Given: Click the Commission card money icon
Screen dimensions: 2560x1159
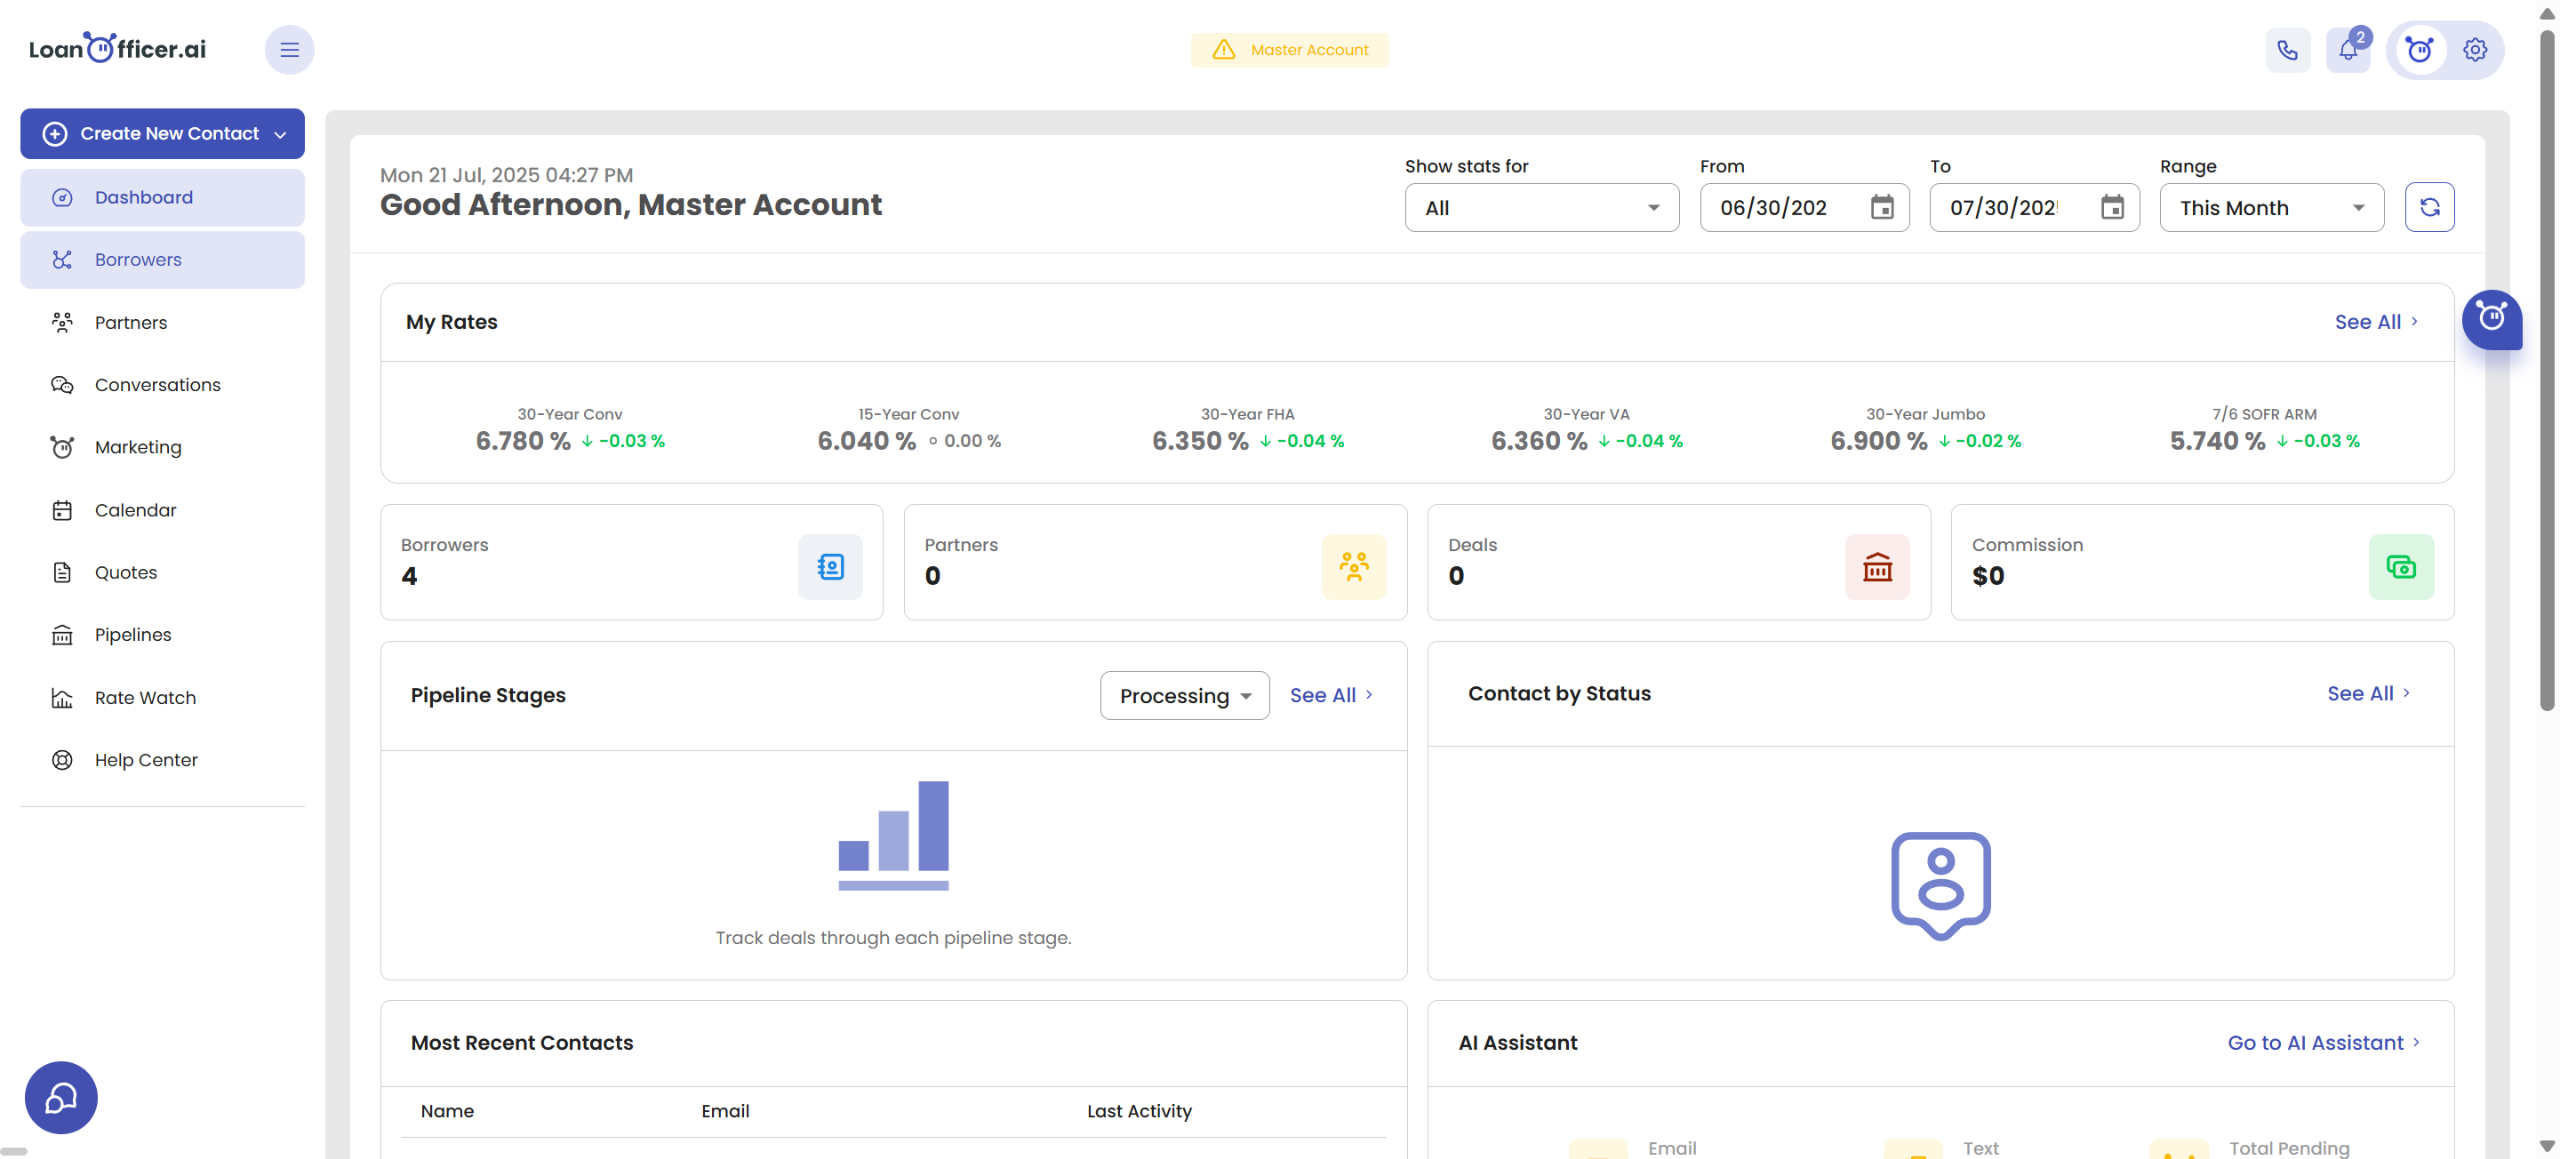Looking at the screenshot, I should point(2400,567).
